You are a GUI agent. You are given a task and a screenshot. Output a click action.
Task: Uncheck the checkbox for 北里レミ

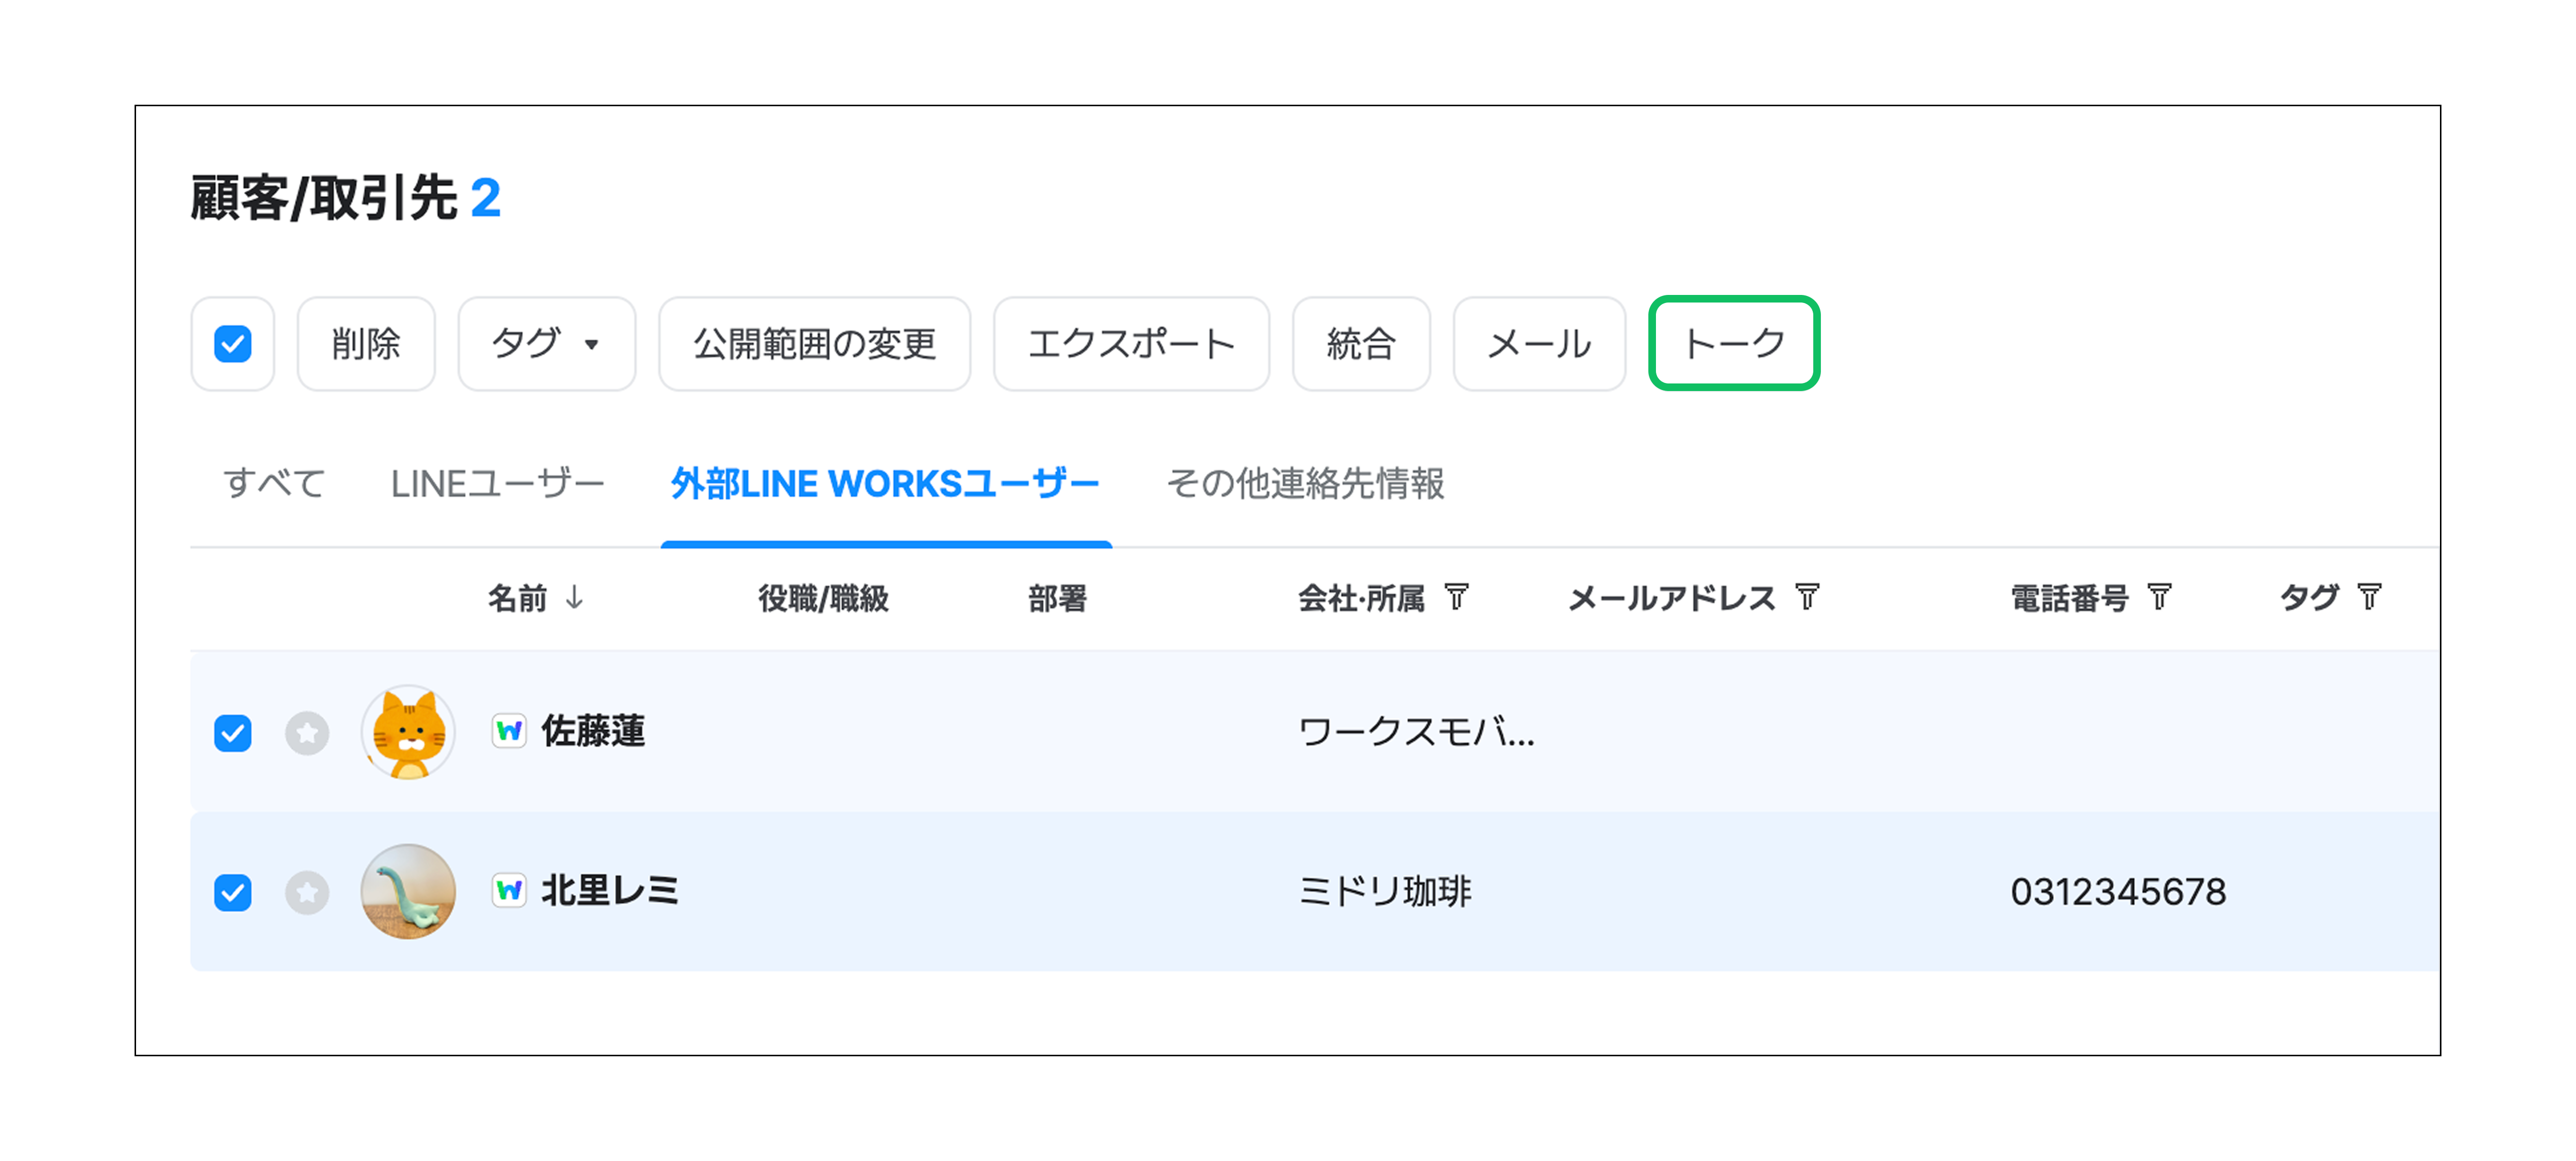pos(233,892)
